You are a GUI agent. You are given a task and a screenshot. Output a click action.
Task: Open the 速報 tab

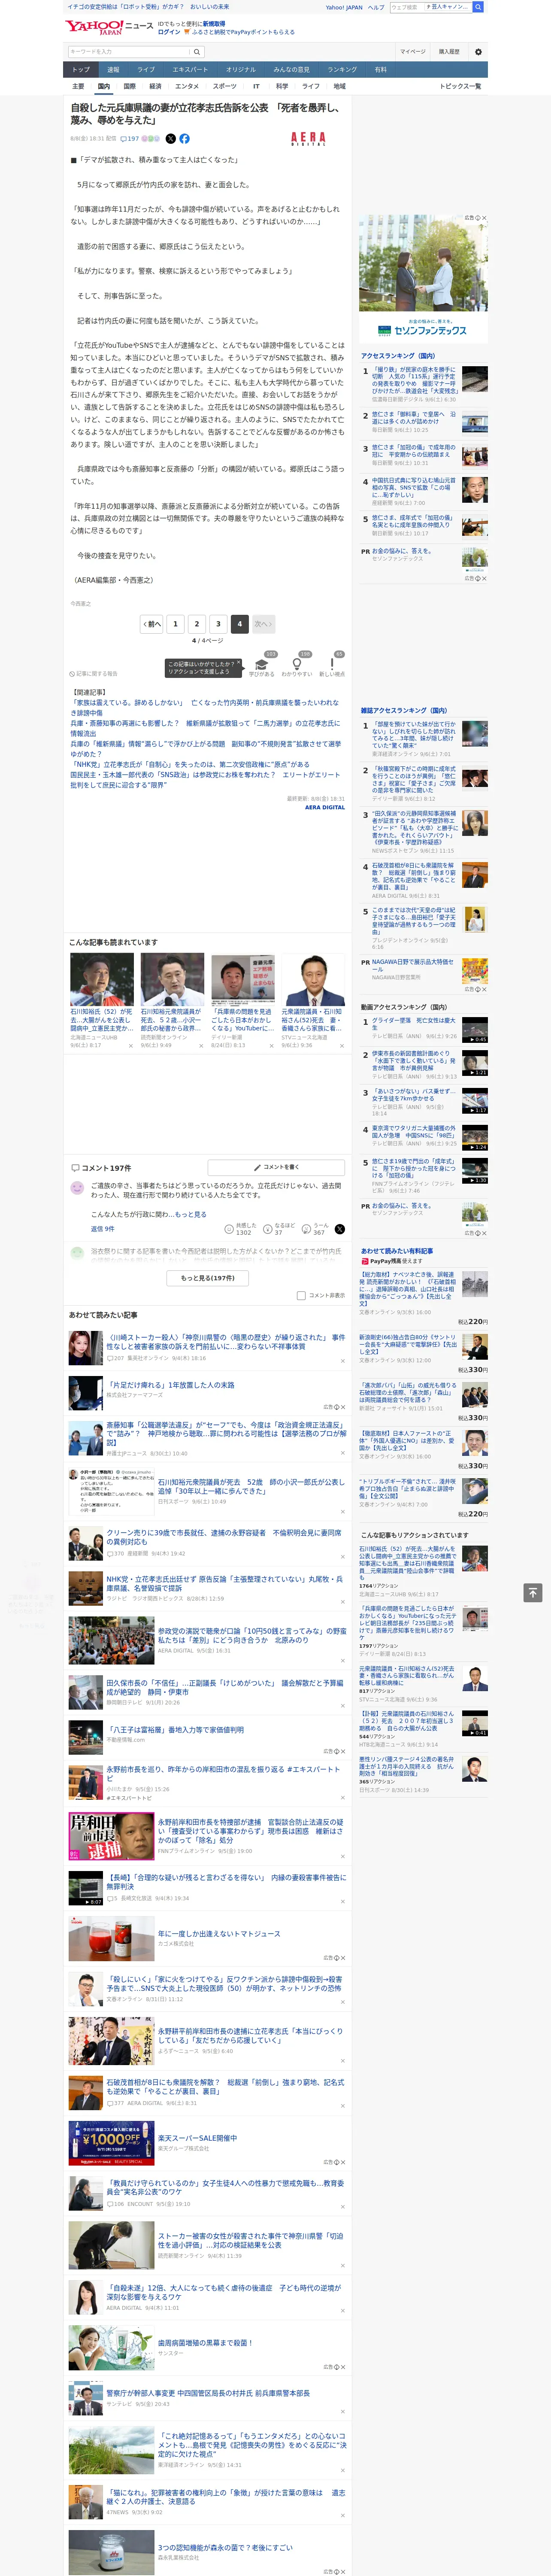[113, 70]
